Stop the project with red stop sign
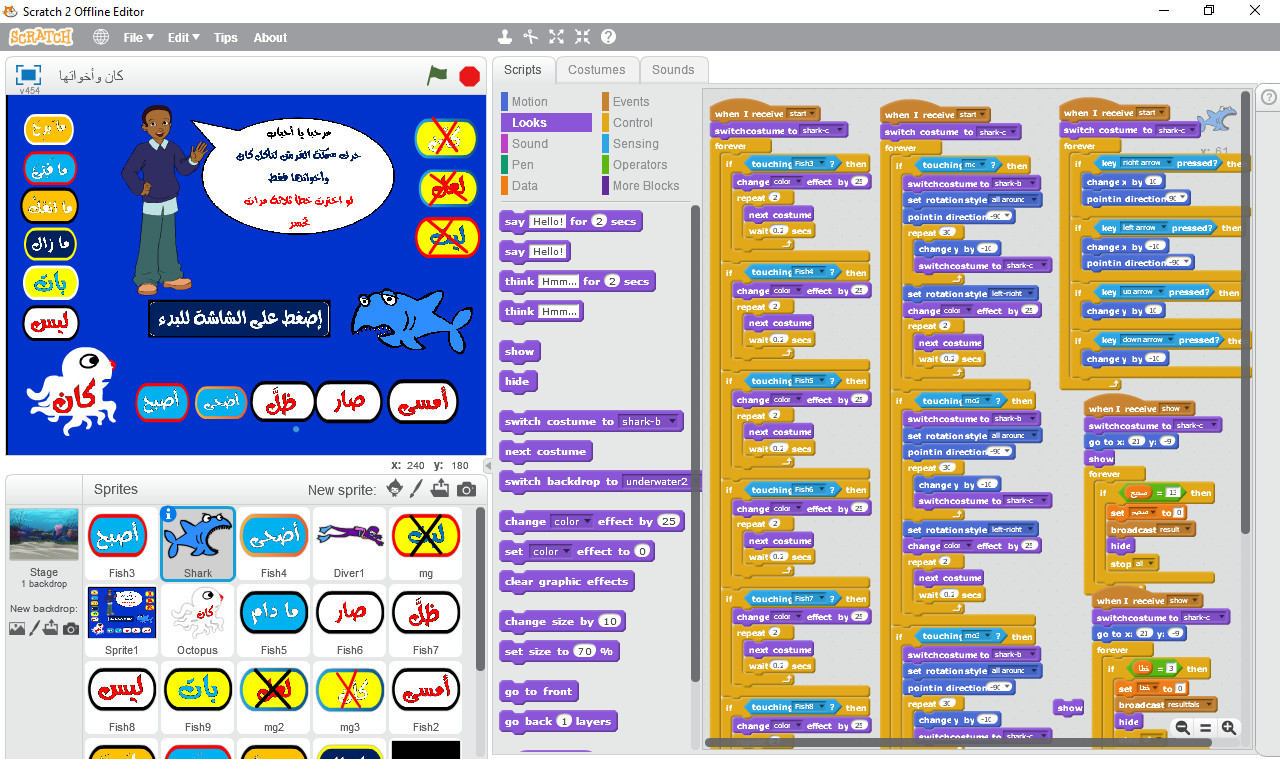Viewport: 1280px width, 759px height. click(x=469, y=76)
